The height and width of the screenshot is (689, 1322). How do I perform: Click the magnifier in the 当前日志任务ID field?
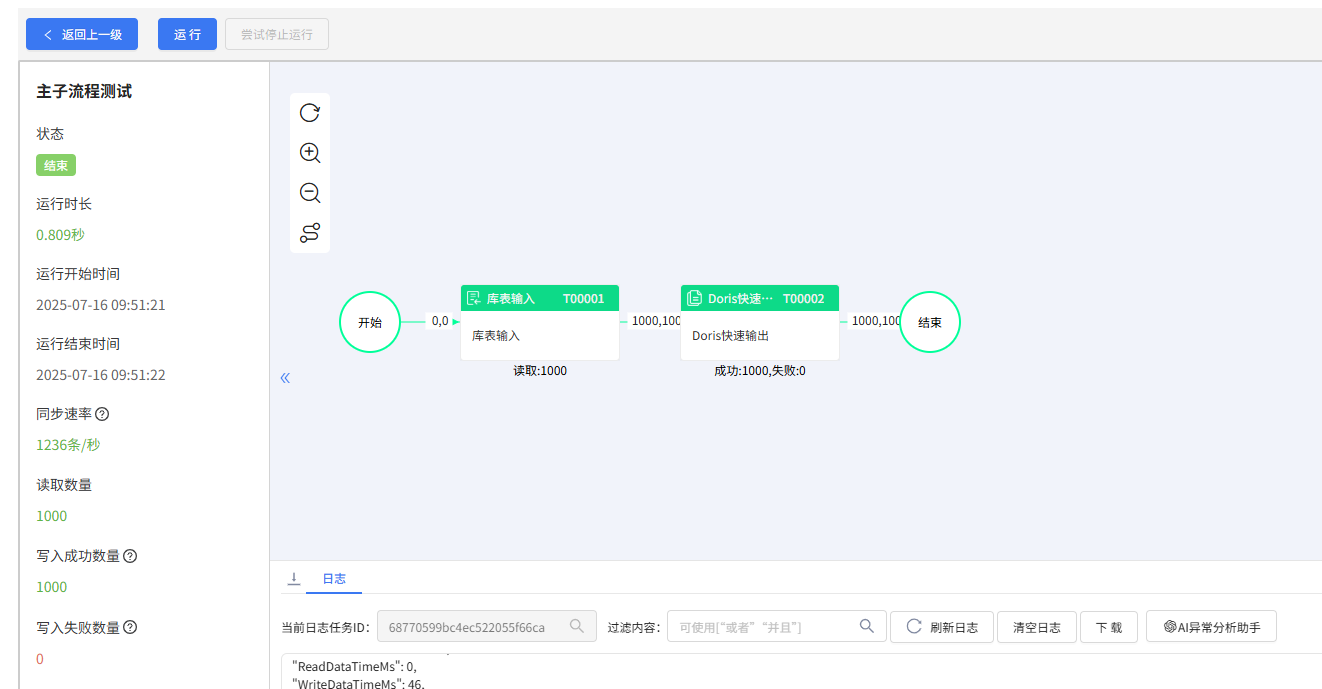click(577, 625)
